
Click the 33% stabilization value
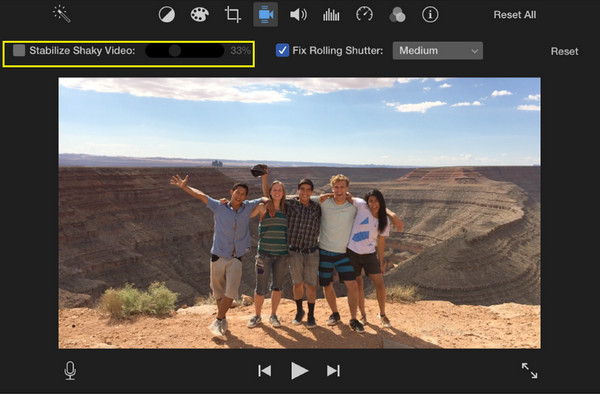coord(240,50)
